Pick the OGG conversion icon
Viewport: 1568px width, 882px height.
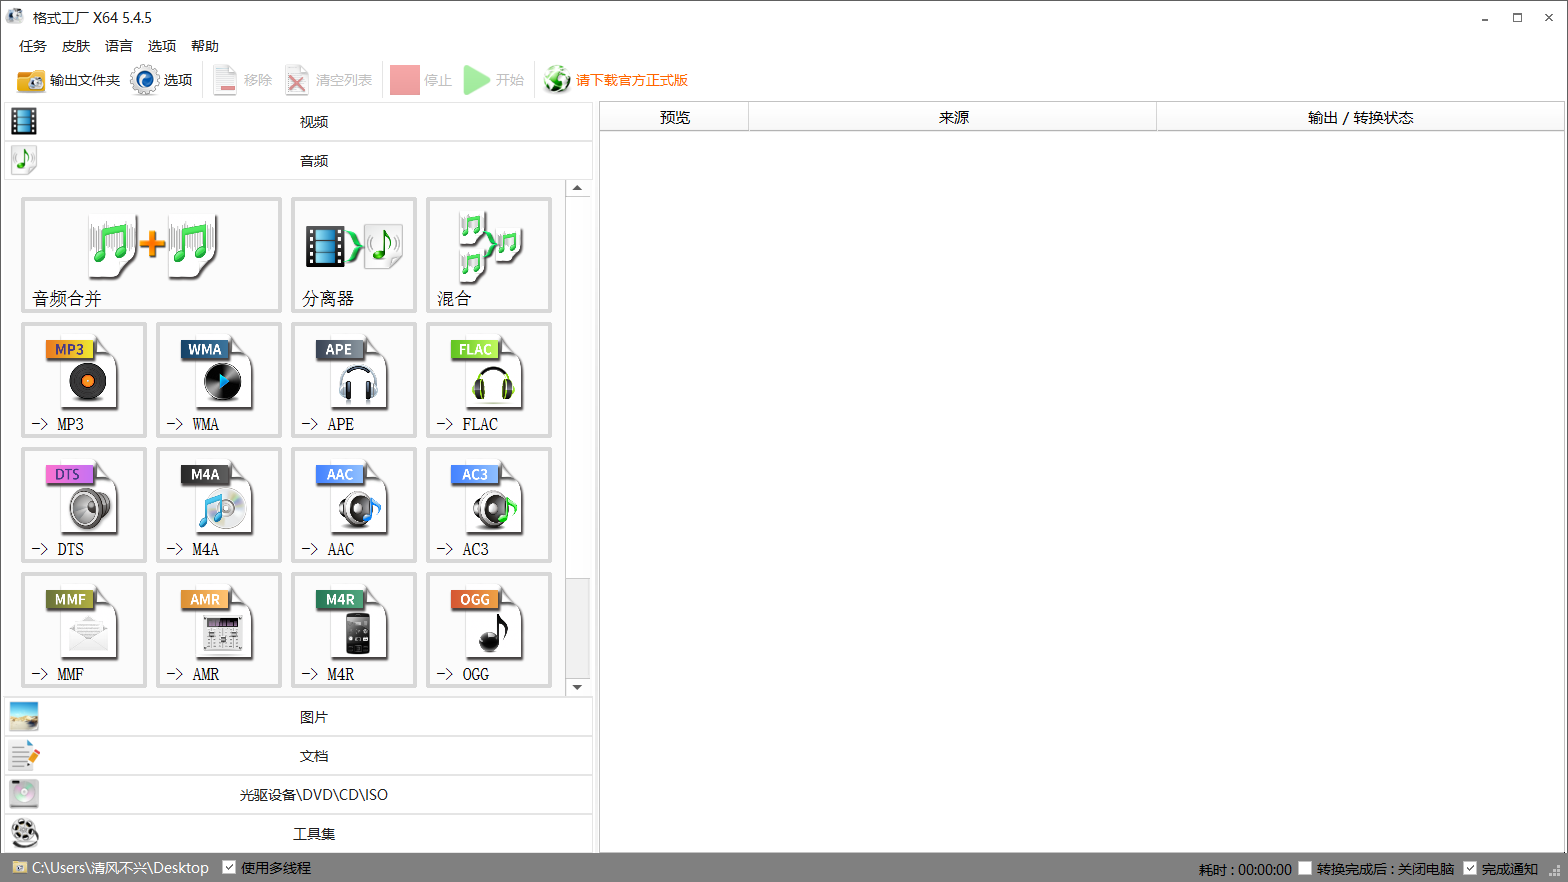point(489,630)
